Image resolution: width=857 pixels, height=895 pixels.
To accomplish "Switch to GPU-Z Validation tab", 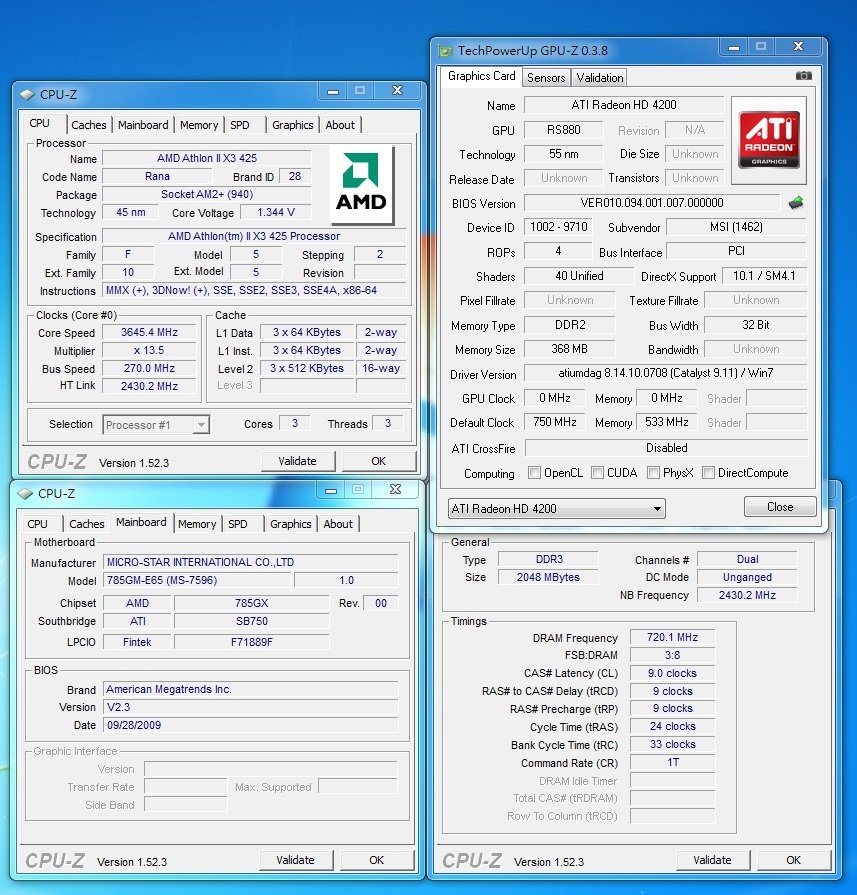I will tap(600, 78).
